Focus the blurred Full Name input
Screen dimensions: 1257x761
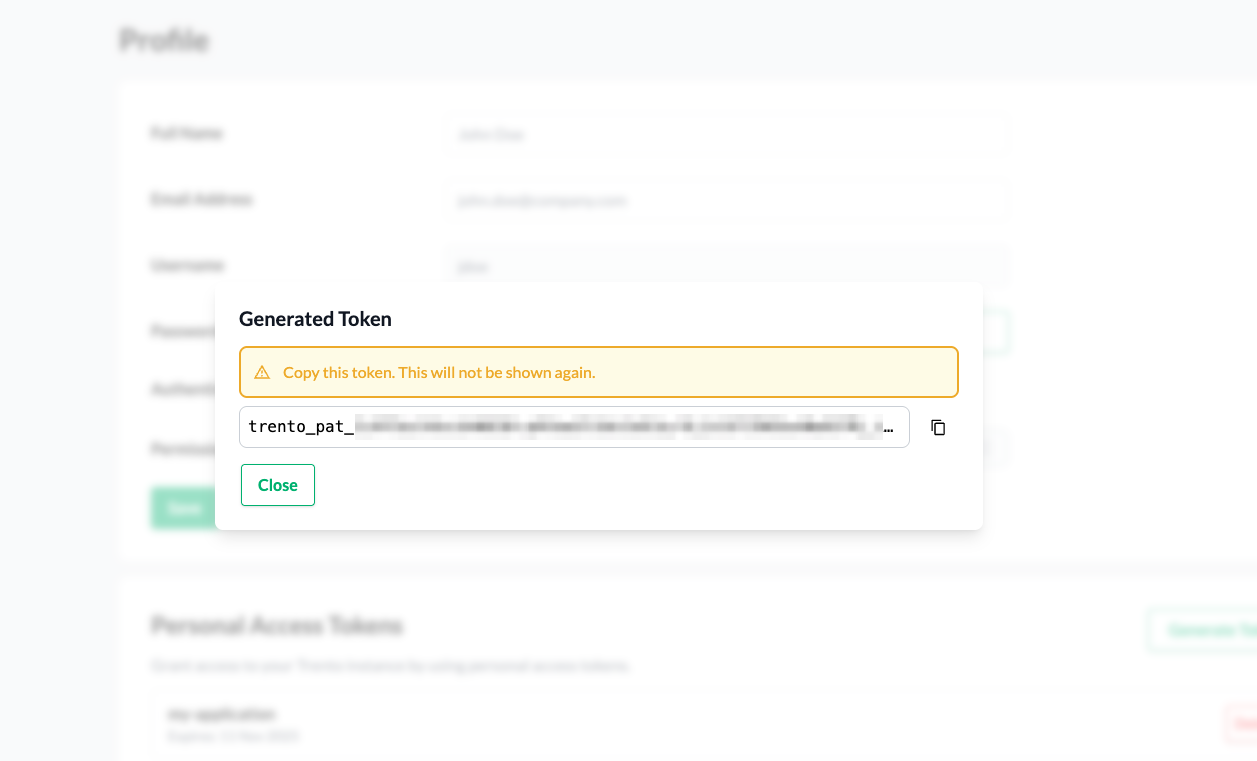tap(726, 134)
